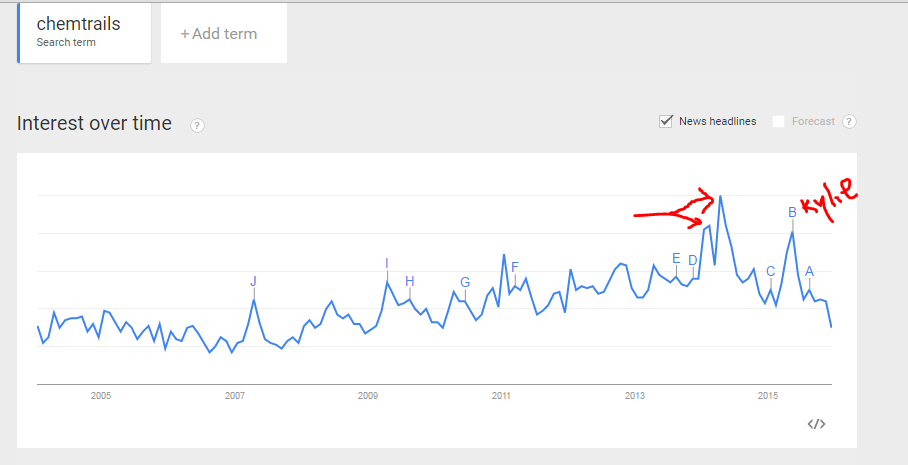This screenshot has width=908, height=465.
Task: Click the 2011 label on time axis
Action: [501, 396]
